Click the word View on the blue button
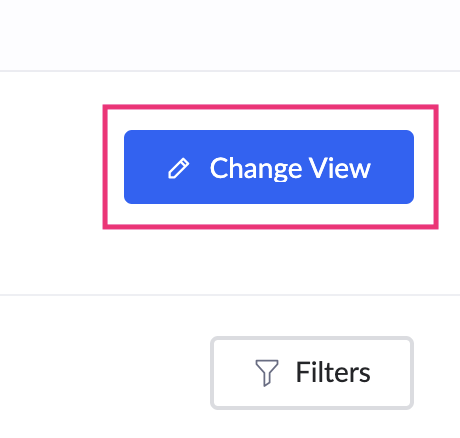The width and height of the screenshot is (460, 438). pyautogui.click(x=339, y=168)
